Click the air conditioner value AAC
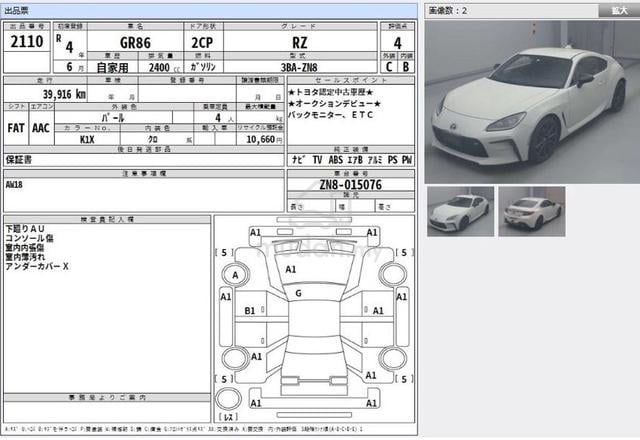The image size is (640, 440). [41, 128]
